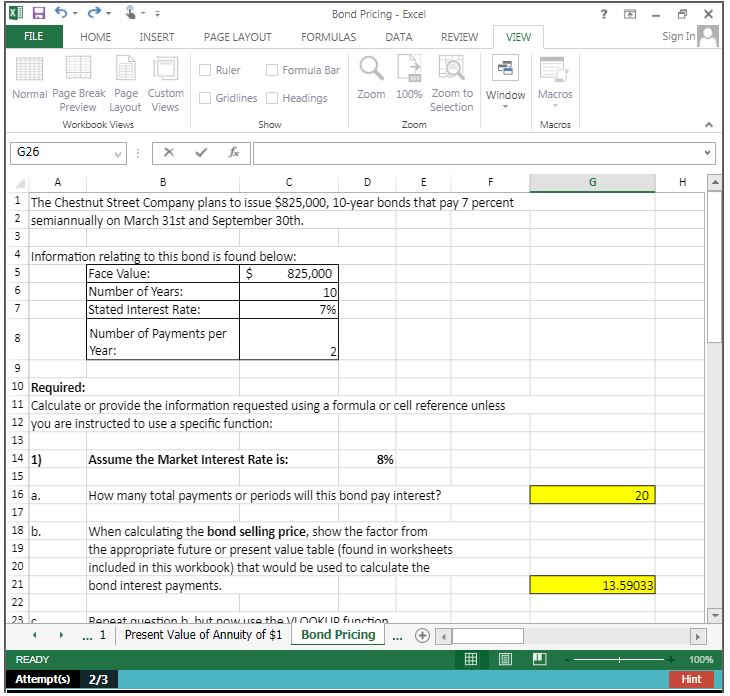The width and height of the screenshot is (730, 696).
Task: Click Zoom to Selection
Action: [451, 84]
